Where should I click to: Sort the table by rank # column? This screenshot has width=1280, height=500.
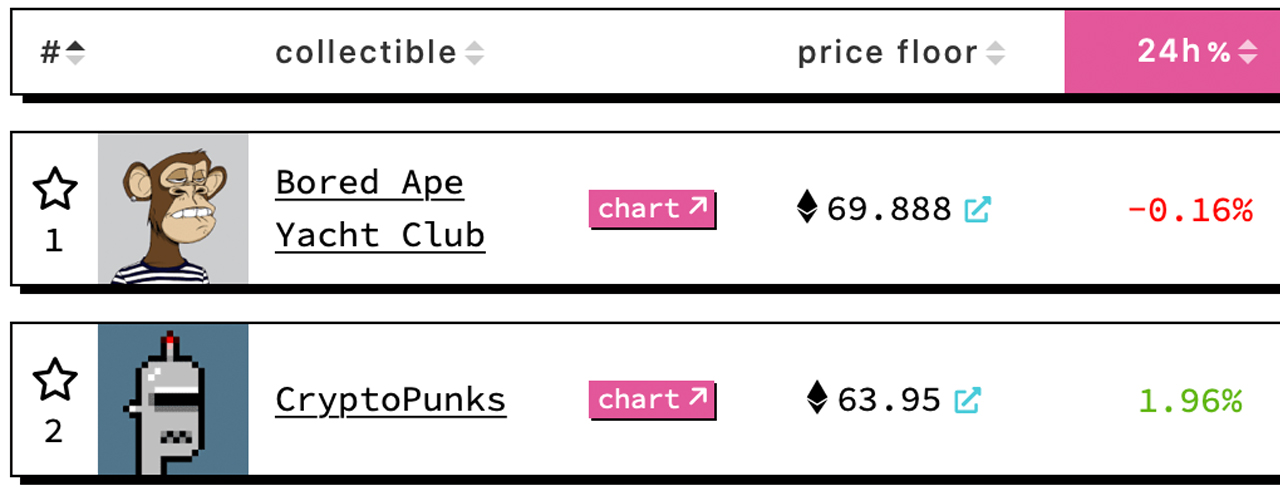62,52
